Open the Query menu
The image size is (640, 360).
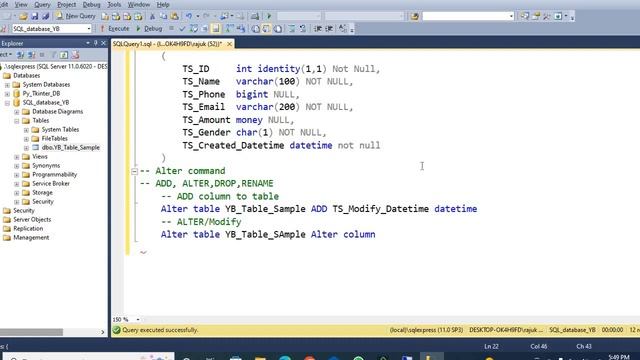(42, 4)
